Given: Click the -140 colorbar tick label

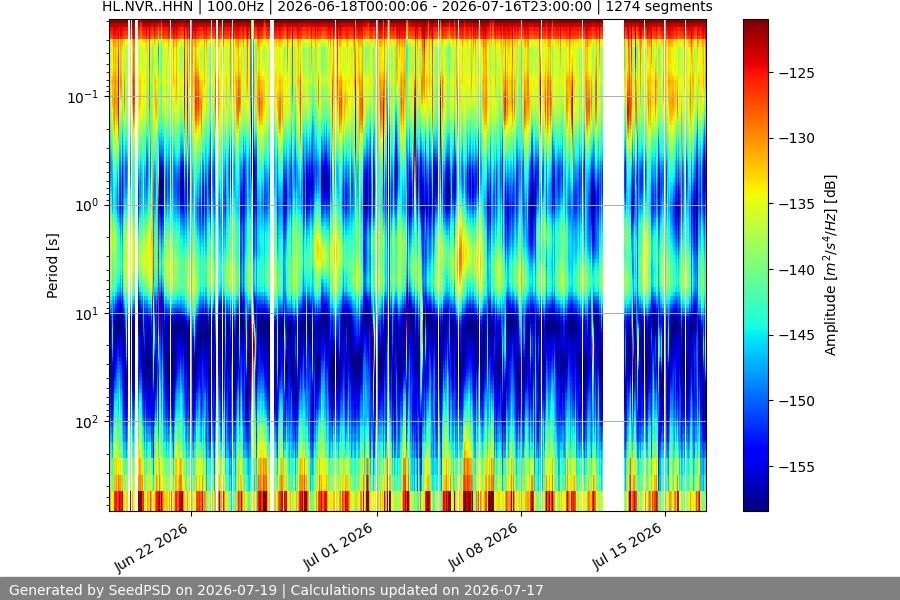Looking at the screenshot, I should coord(797,270).
